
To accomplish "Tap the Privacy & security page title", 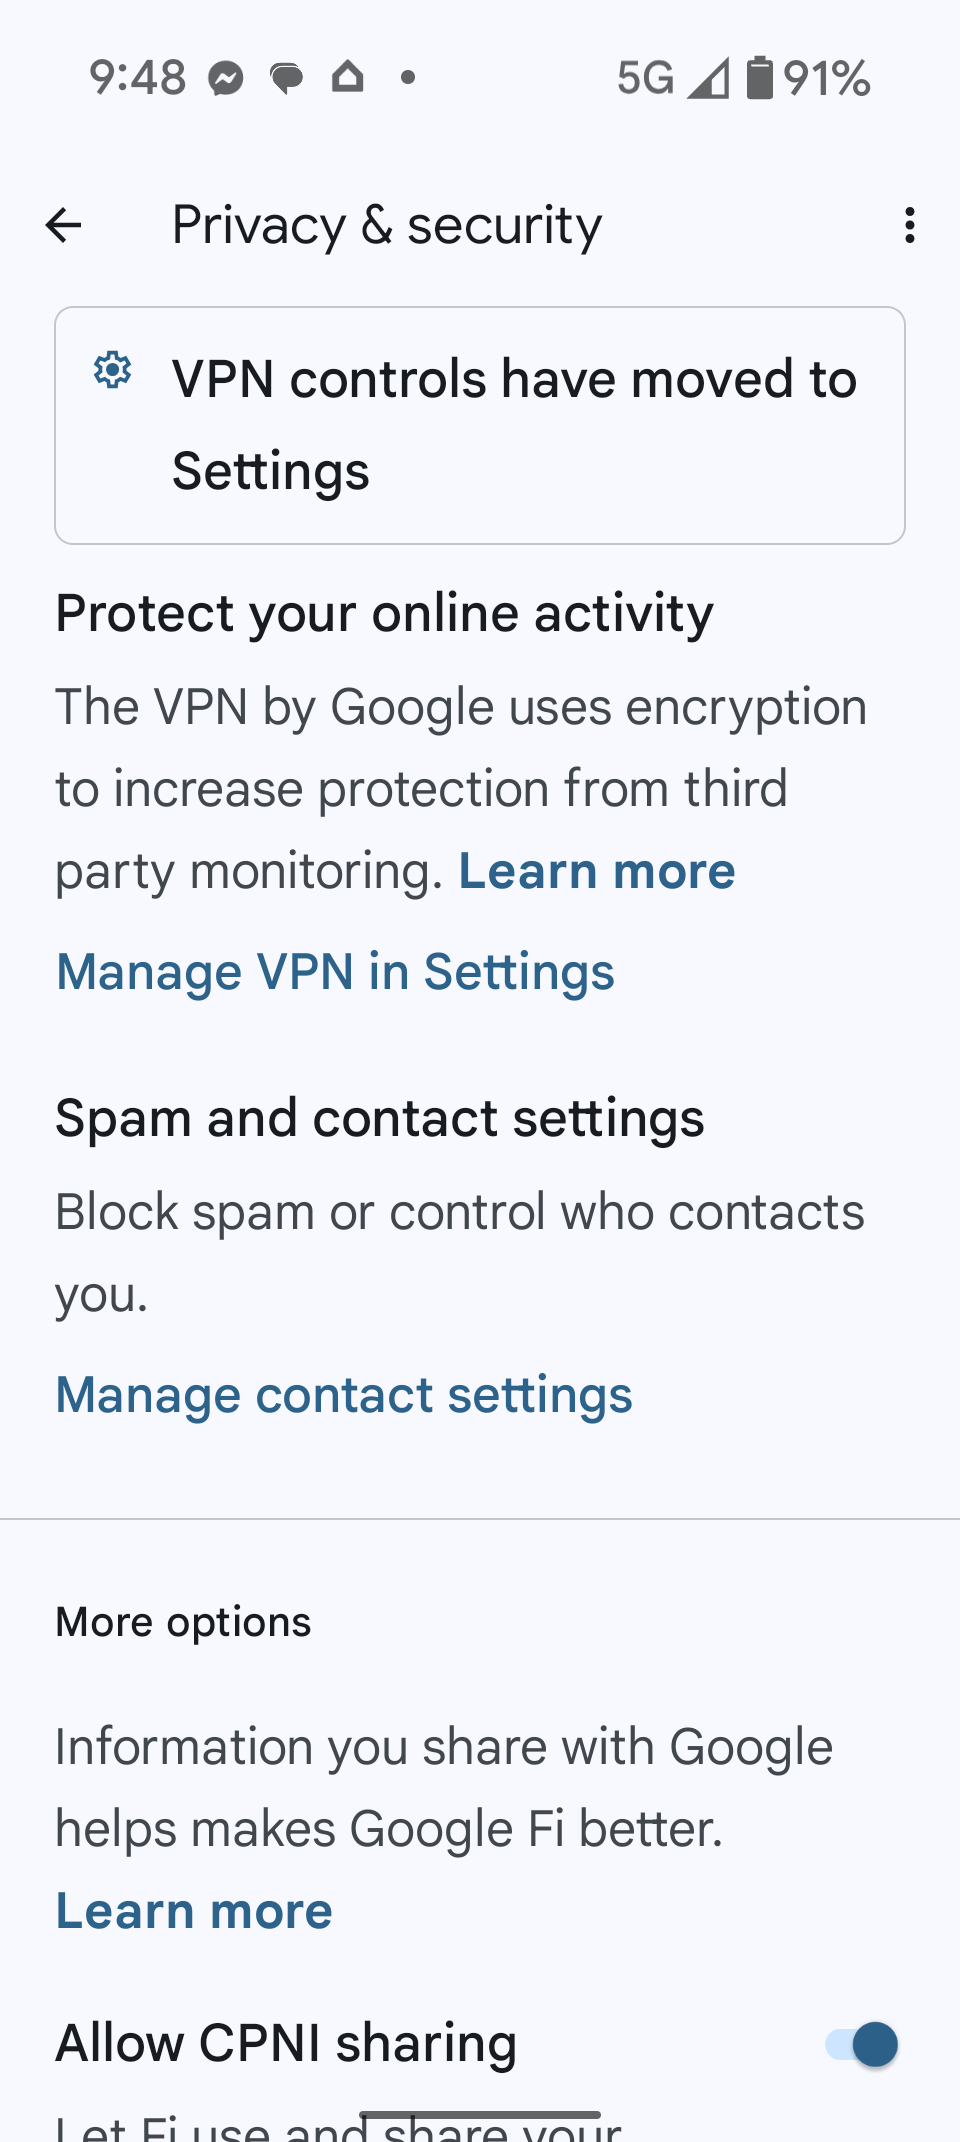I will (387, 225).
